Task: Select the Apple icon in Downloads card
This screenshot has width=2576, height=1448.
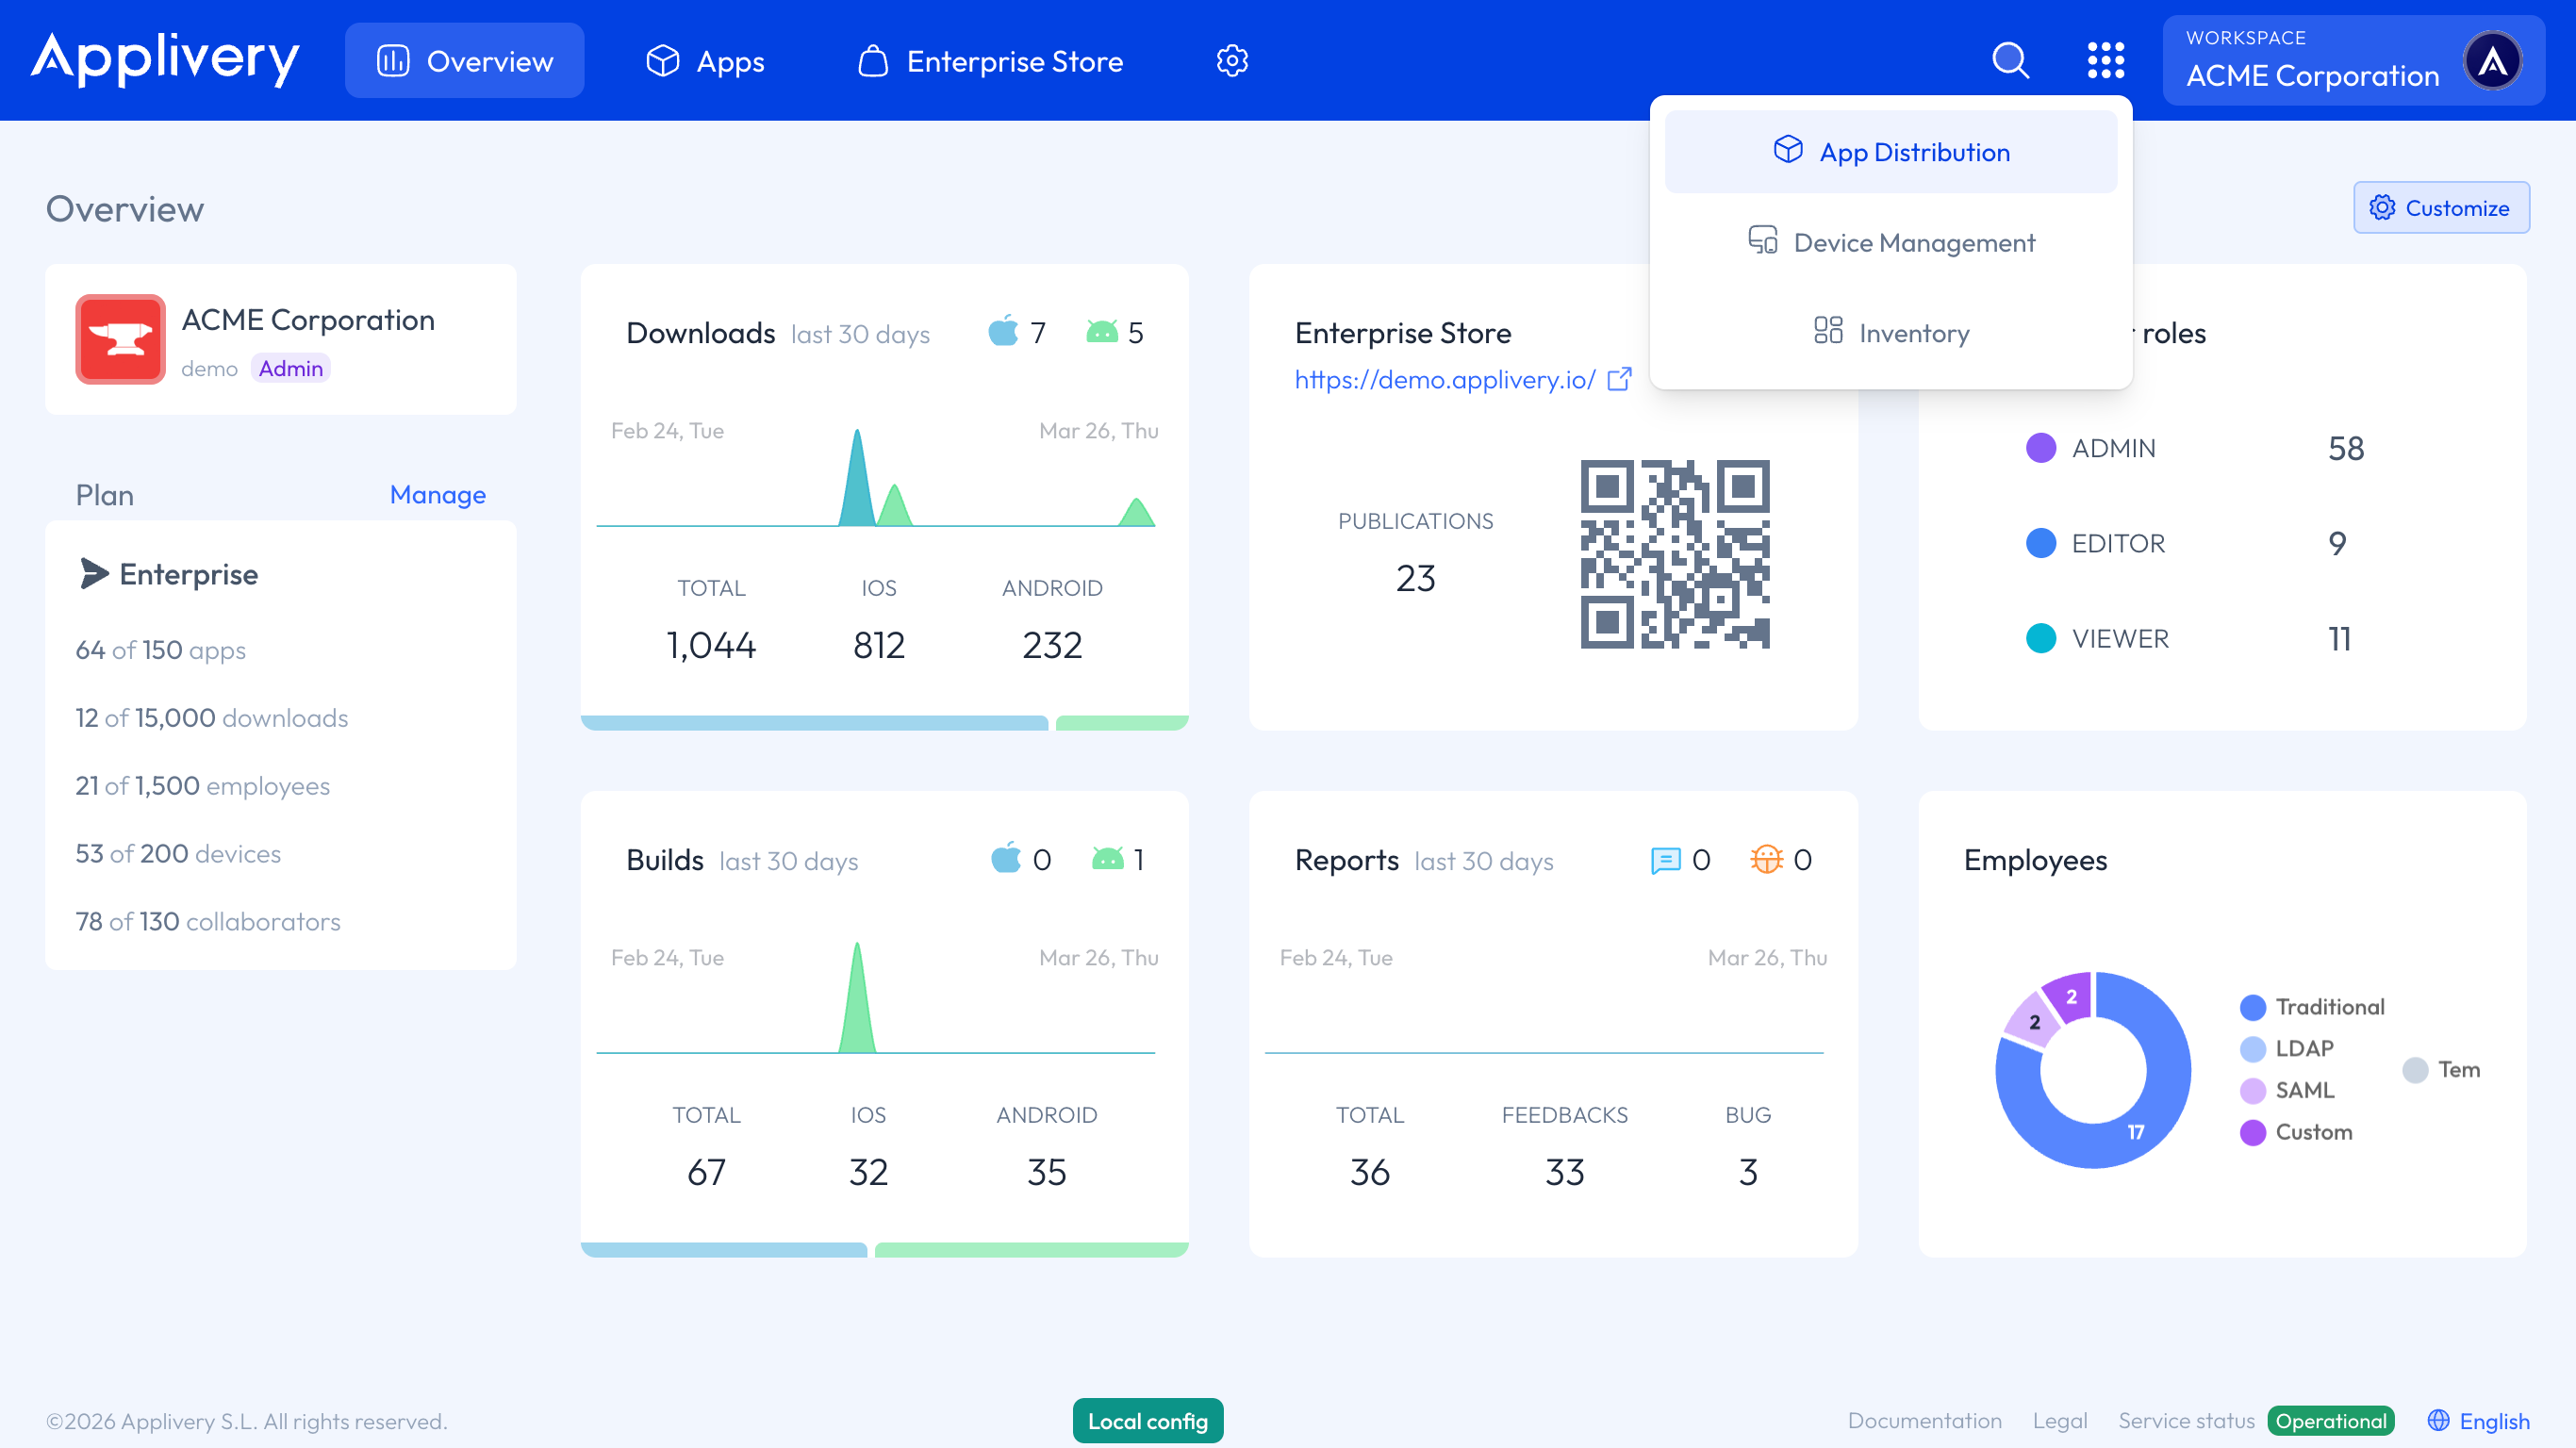Action: point(1003,332)
